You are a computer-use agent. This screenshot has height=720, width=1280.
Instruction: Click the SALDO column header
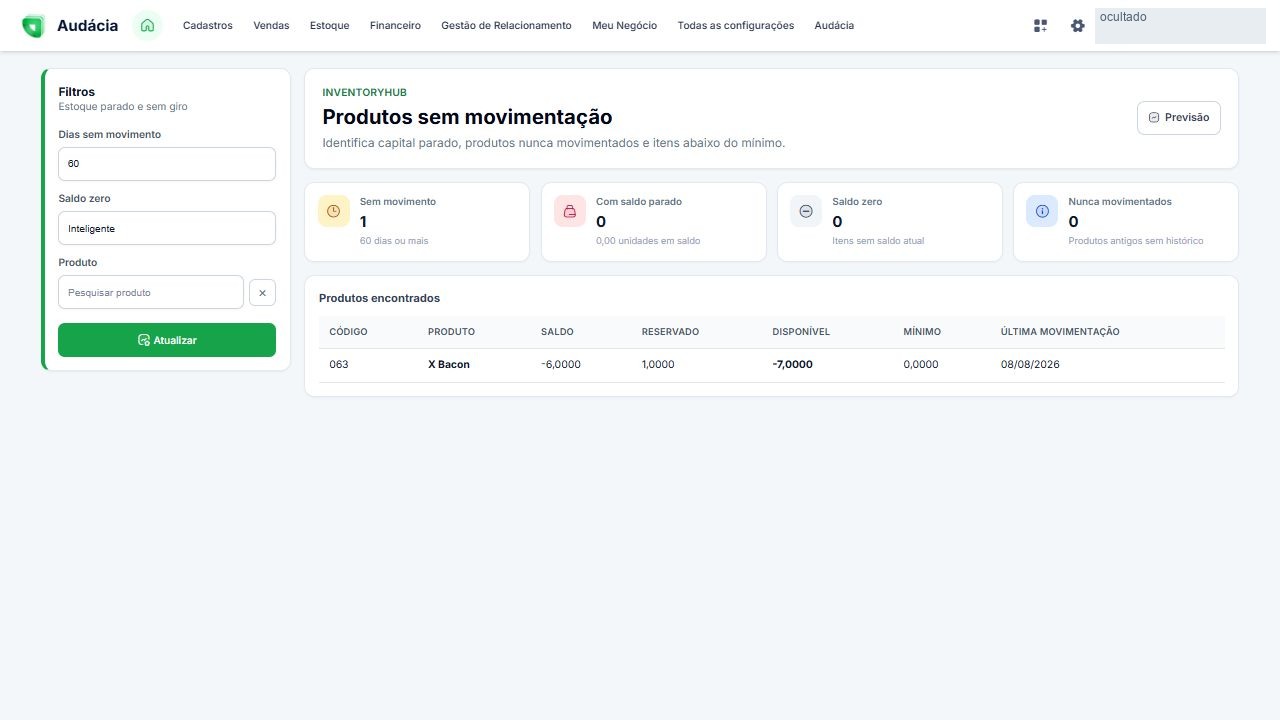click(557, 332)
